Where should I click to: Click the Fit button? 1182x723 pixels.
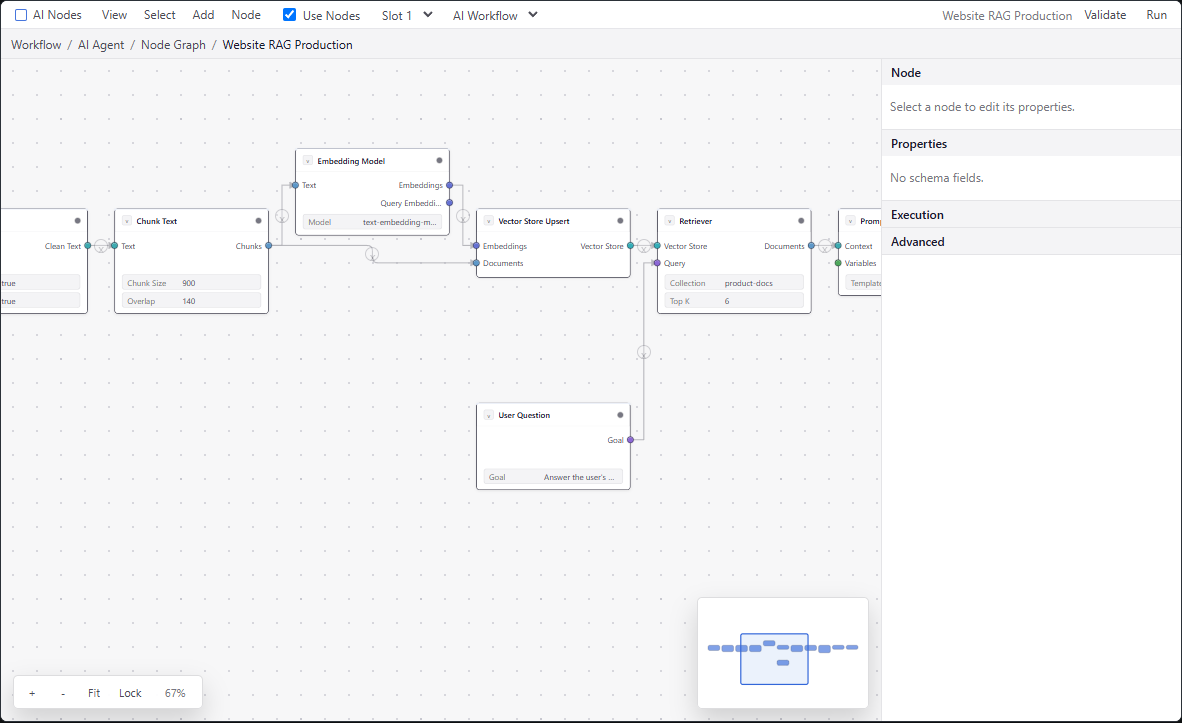pyautogui.click(x=94, y=693)
